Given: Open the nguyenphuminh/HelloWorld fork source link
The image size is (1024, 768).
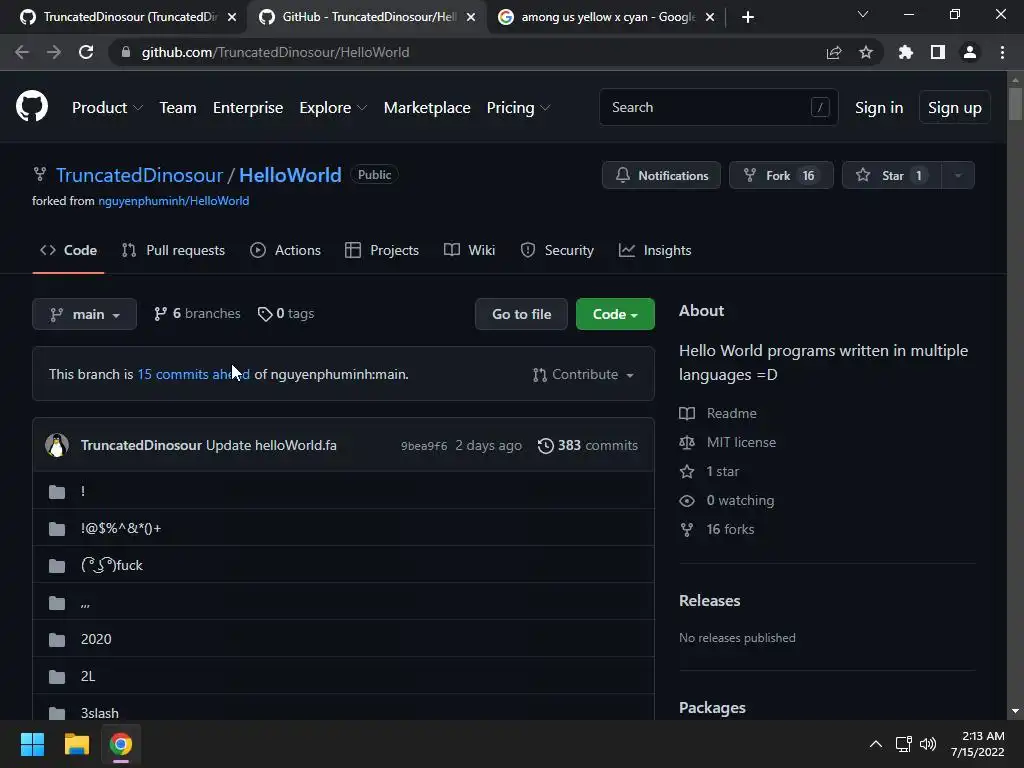Looking at the screenshot, I should (x=174, y=201).
